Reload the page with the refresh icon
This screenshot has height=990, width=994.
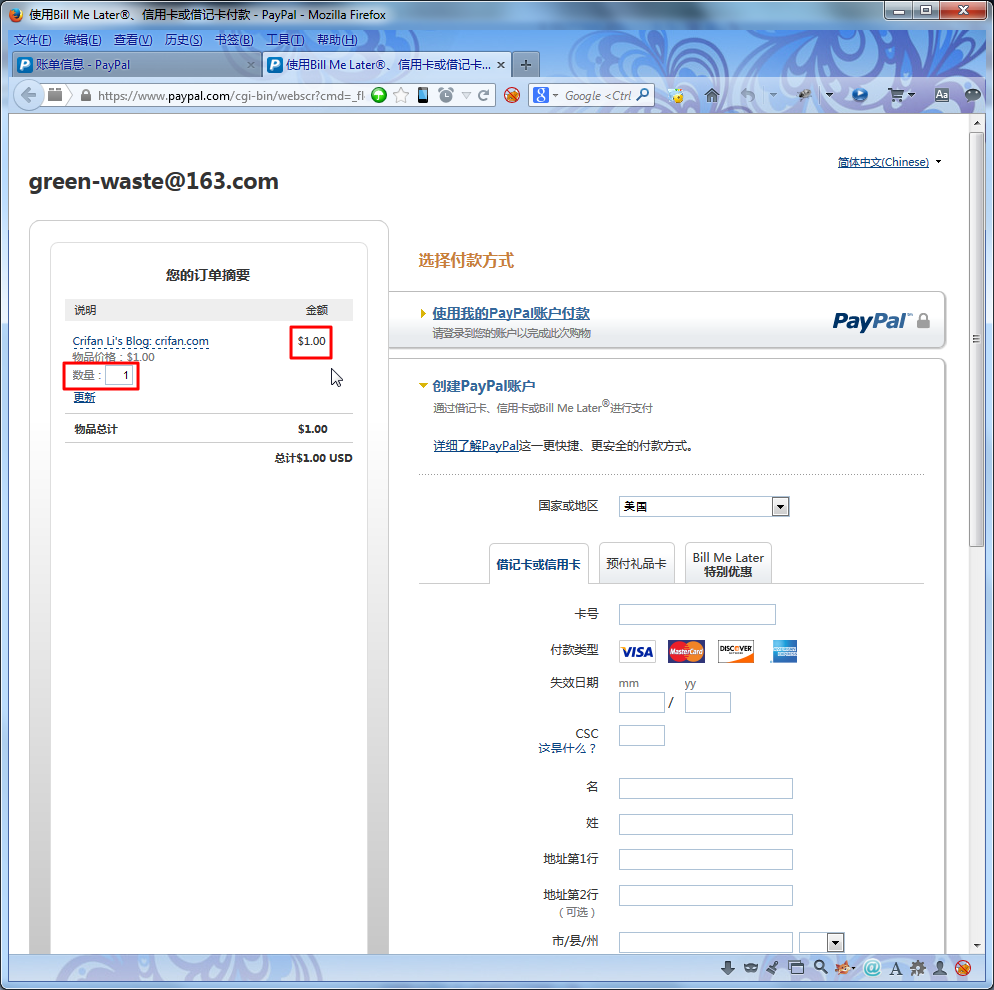(484, 96)
